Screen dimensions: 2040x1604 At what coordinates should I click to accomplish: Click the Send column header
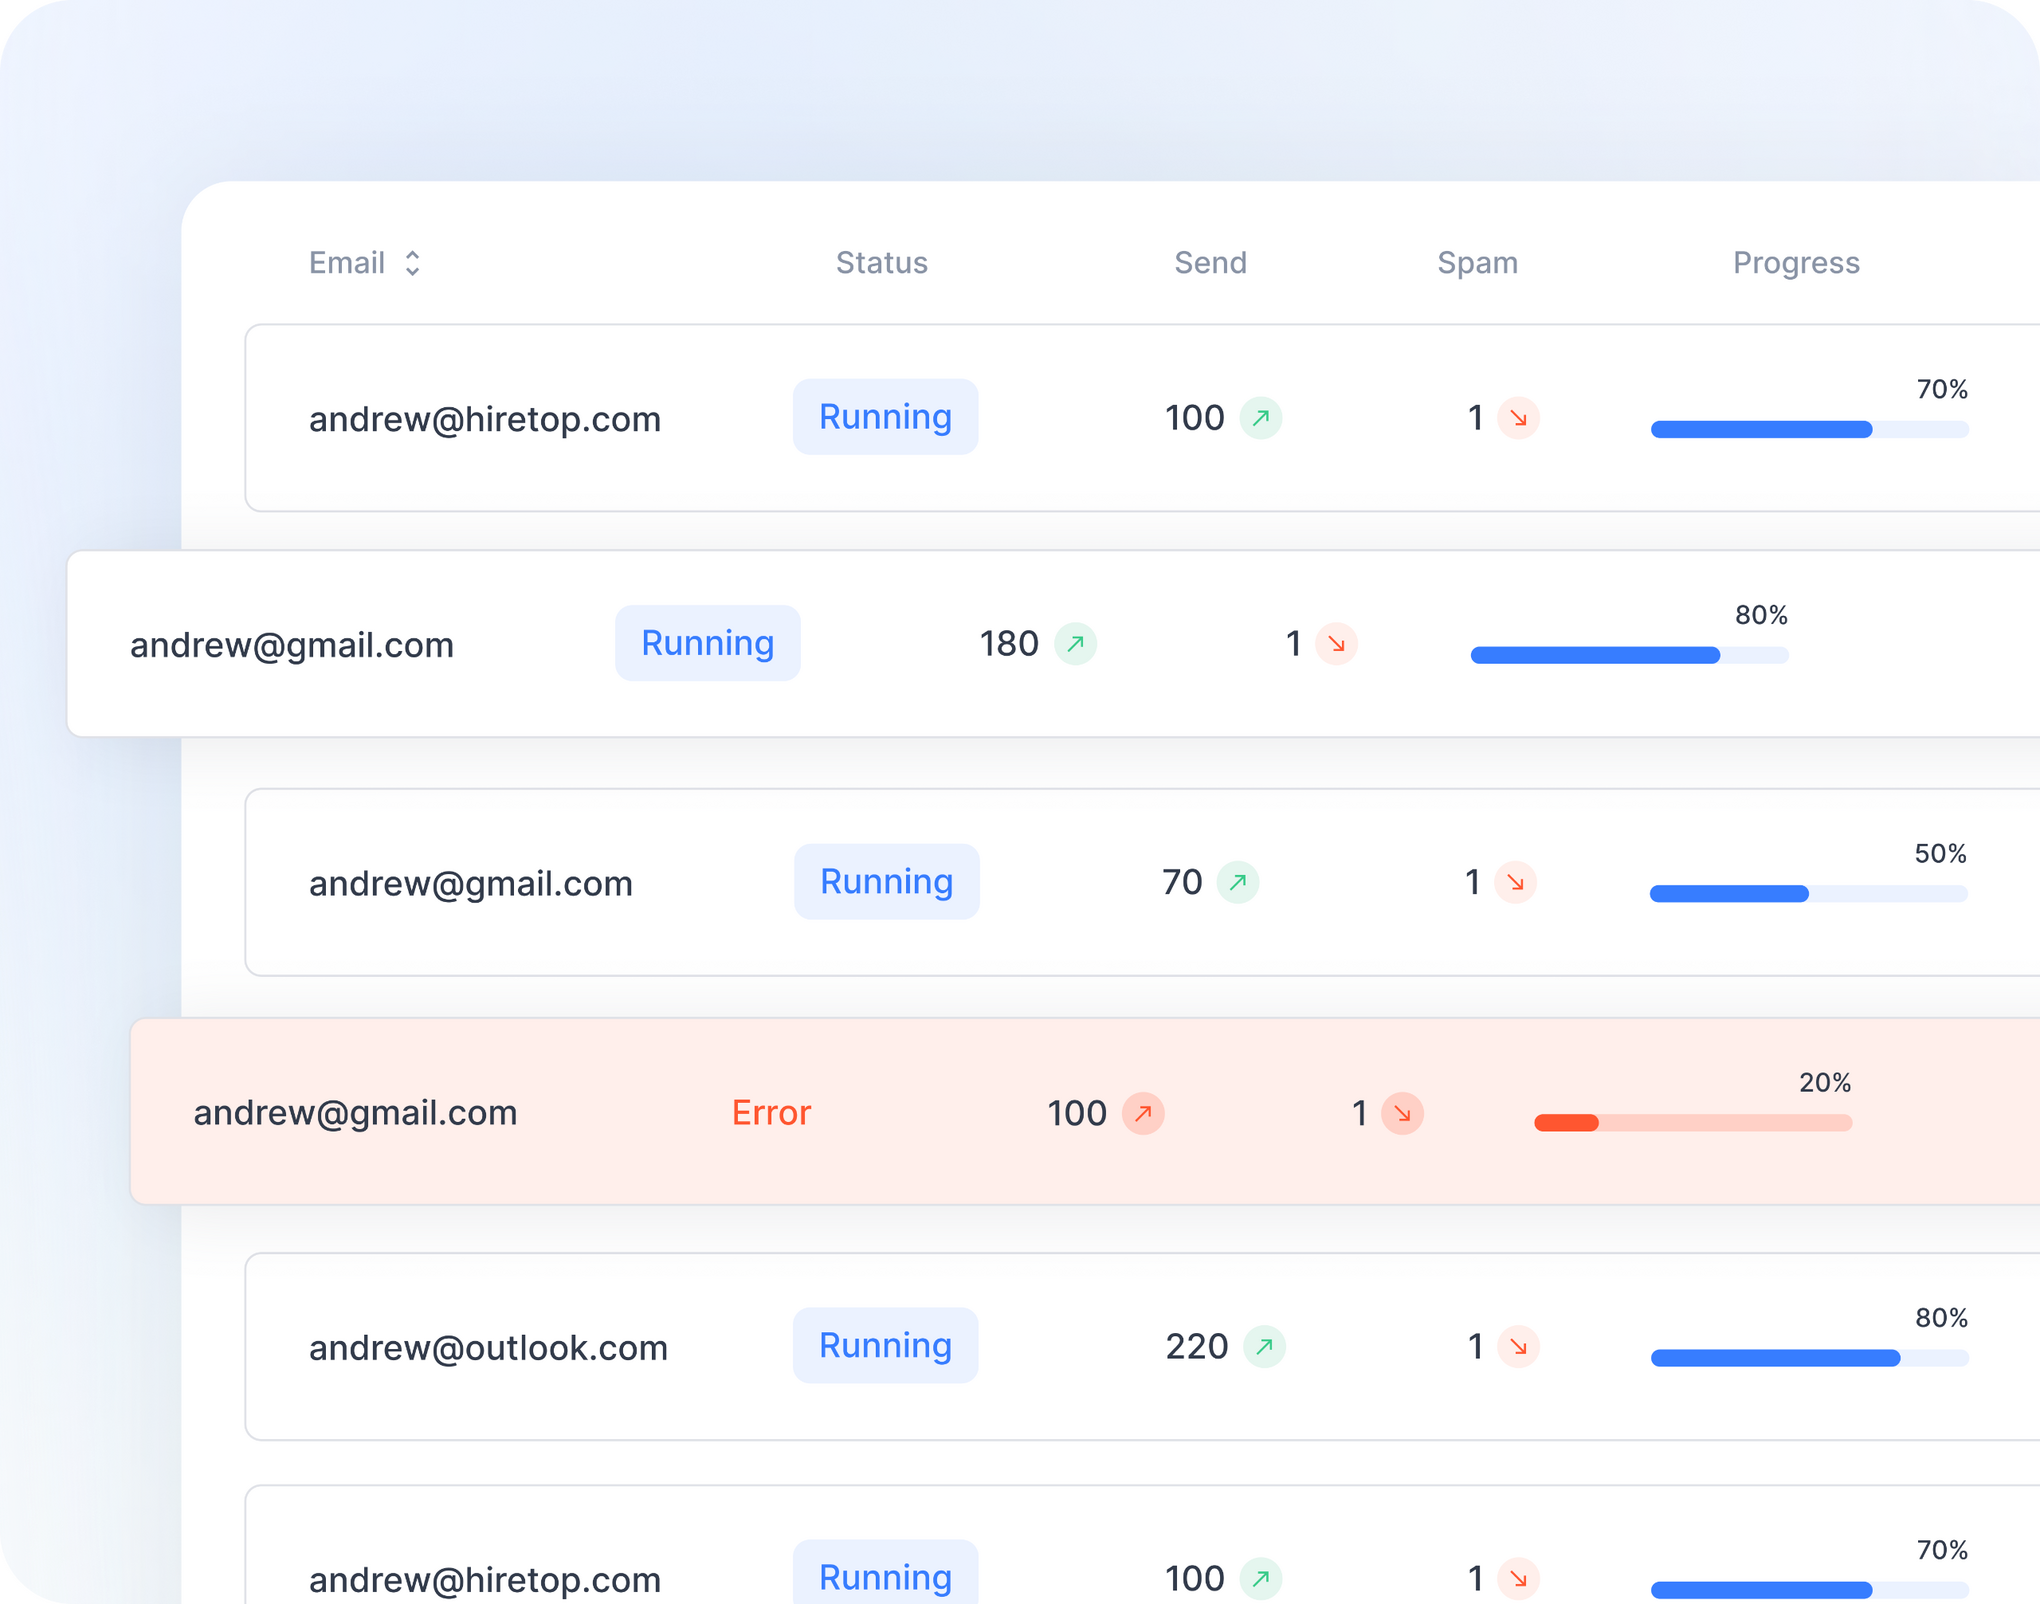coord(1210,263)
